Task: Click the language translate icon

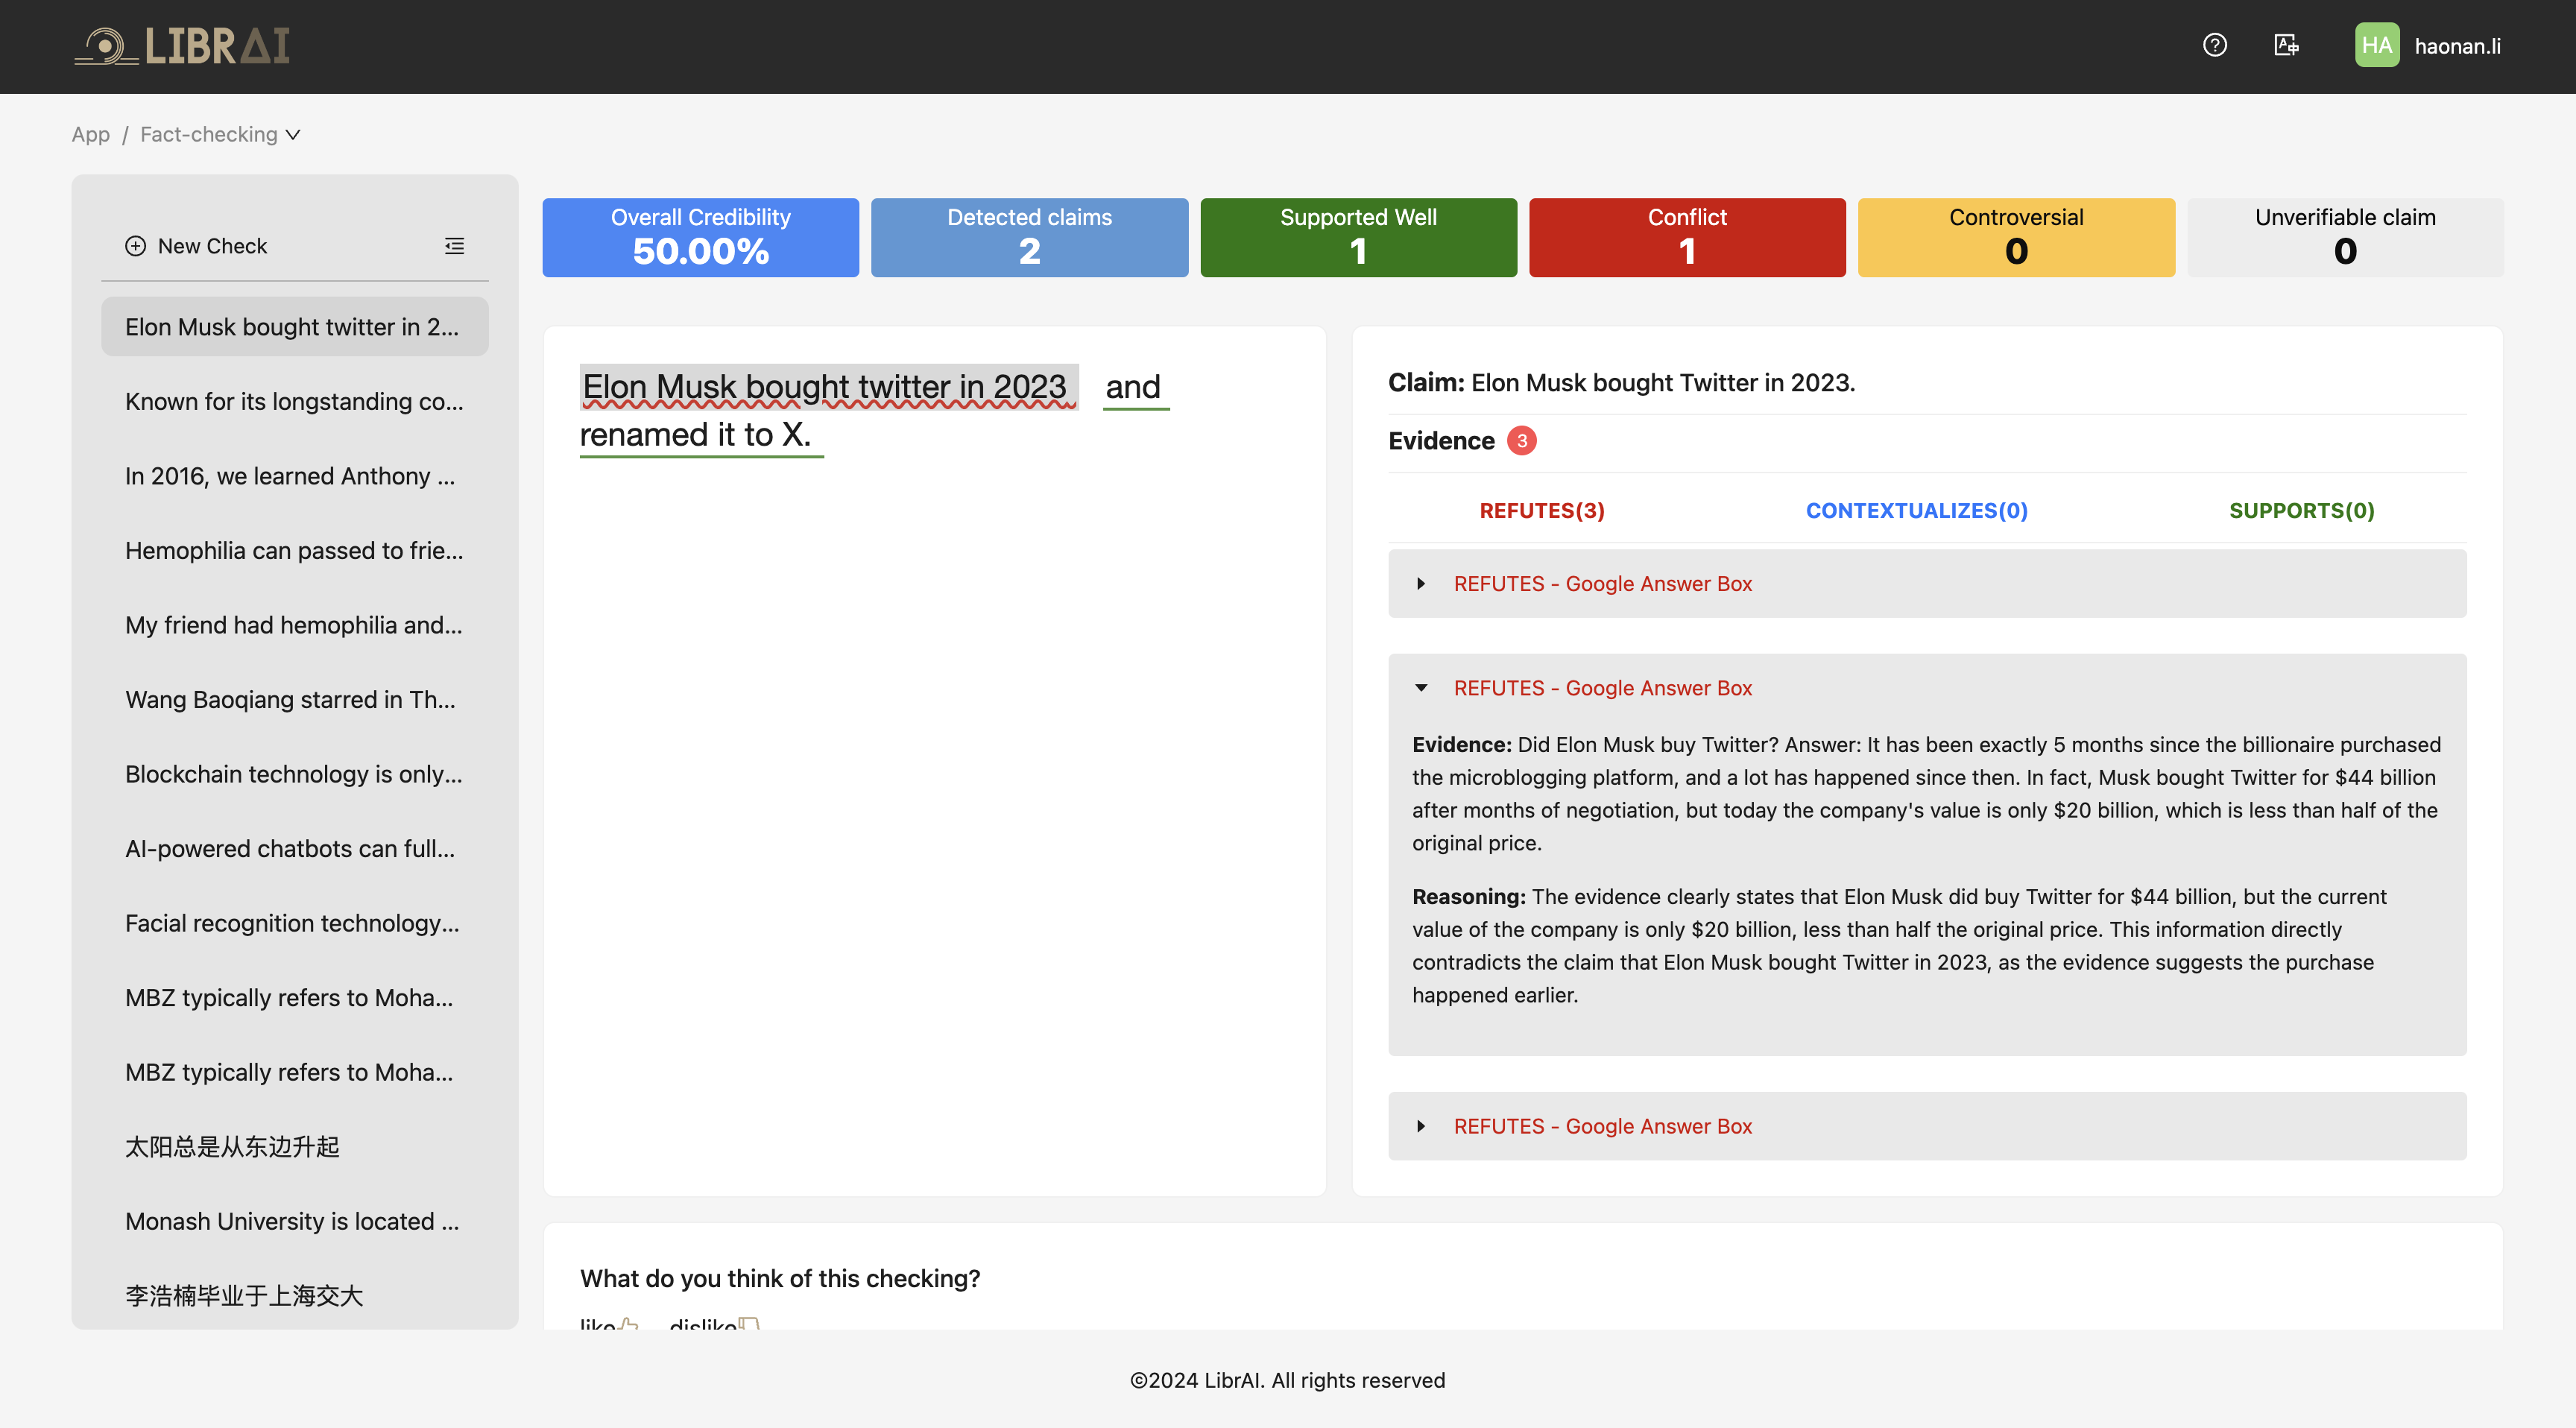Action: tap(2286, 45)
